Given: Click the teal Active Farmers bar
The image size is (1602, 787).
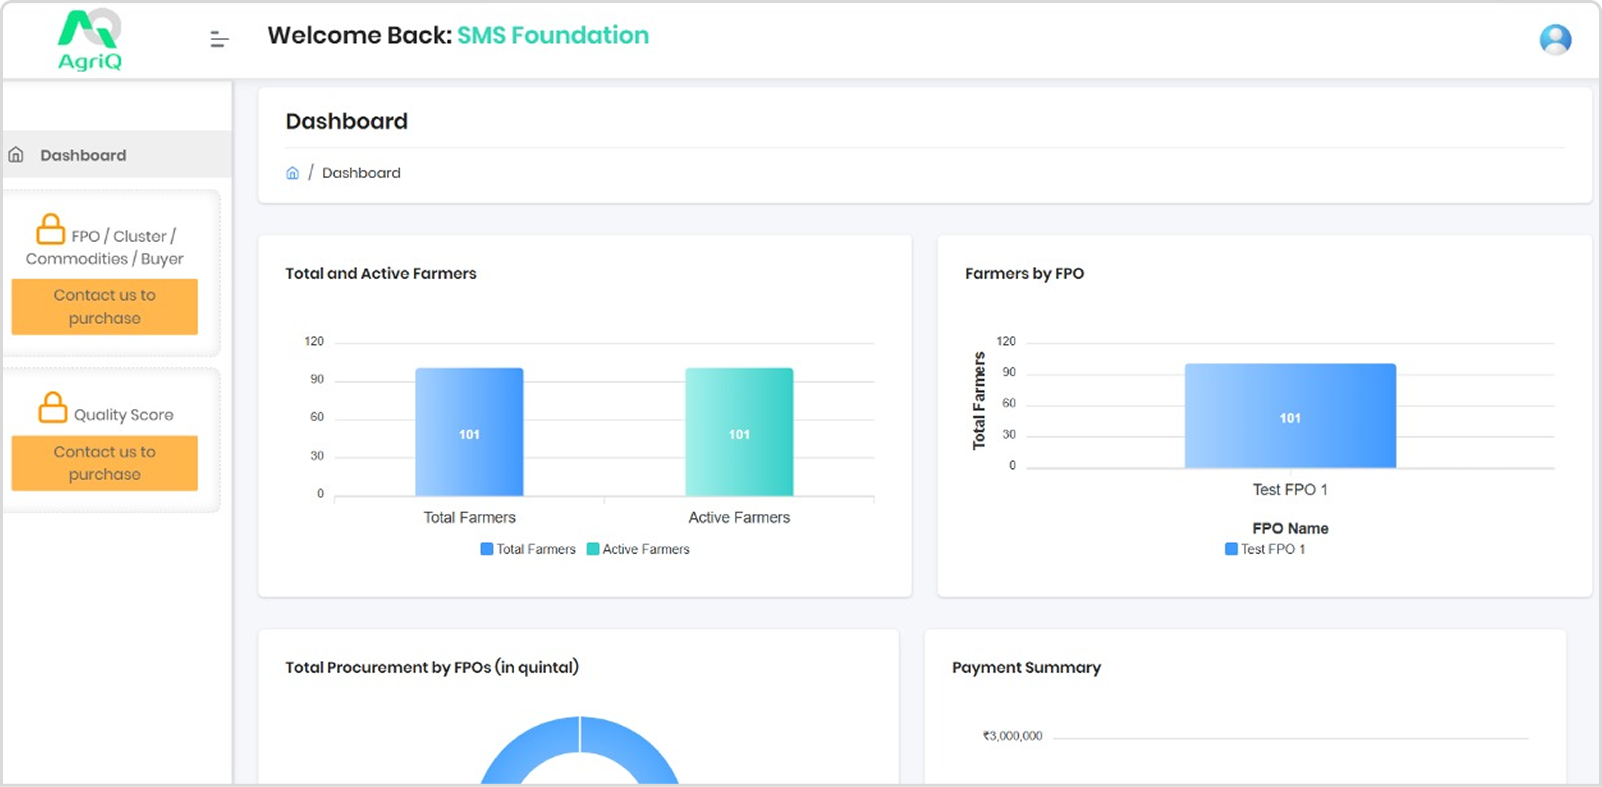Looking at the screenshot, I should (x=739, y=432).
